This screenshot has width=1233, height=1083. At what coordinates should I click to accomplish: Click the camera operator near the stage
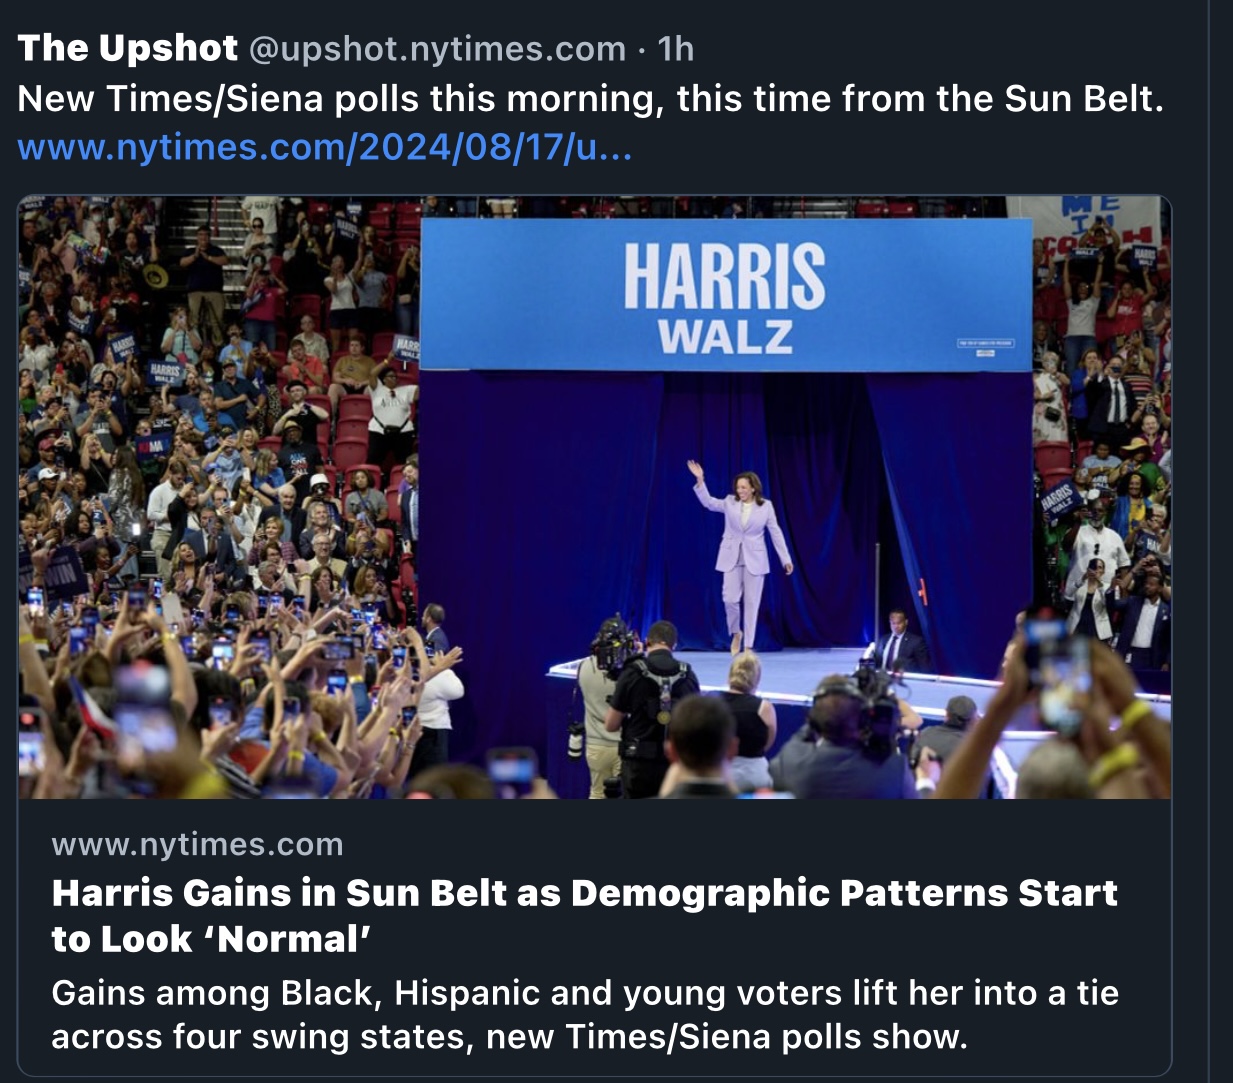(650, 700)
